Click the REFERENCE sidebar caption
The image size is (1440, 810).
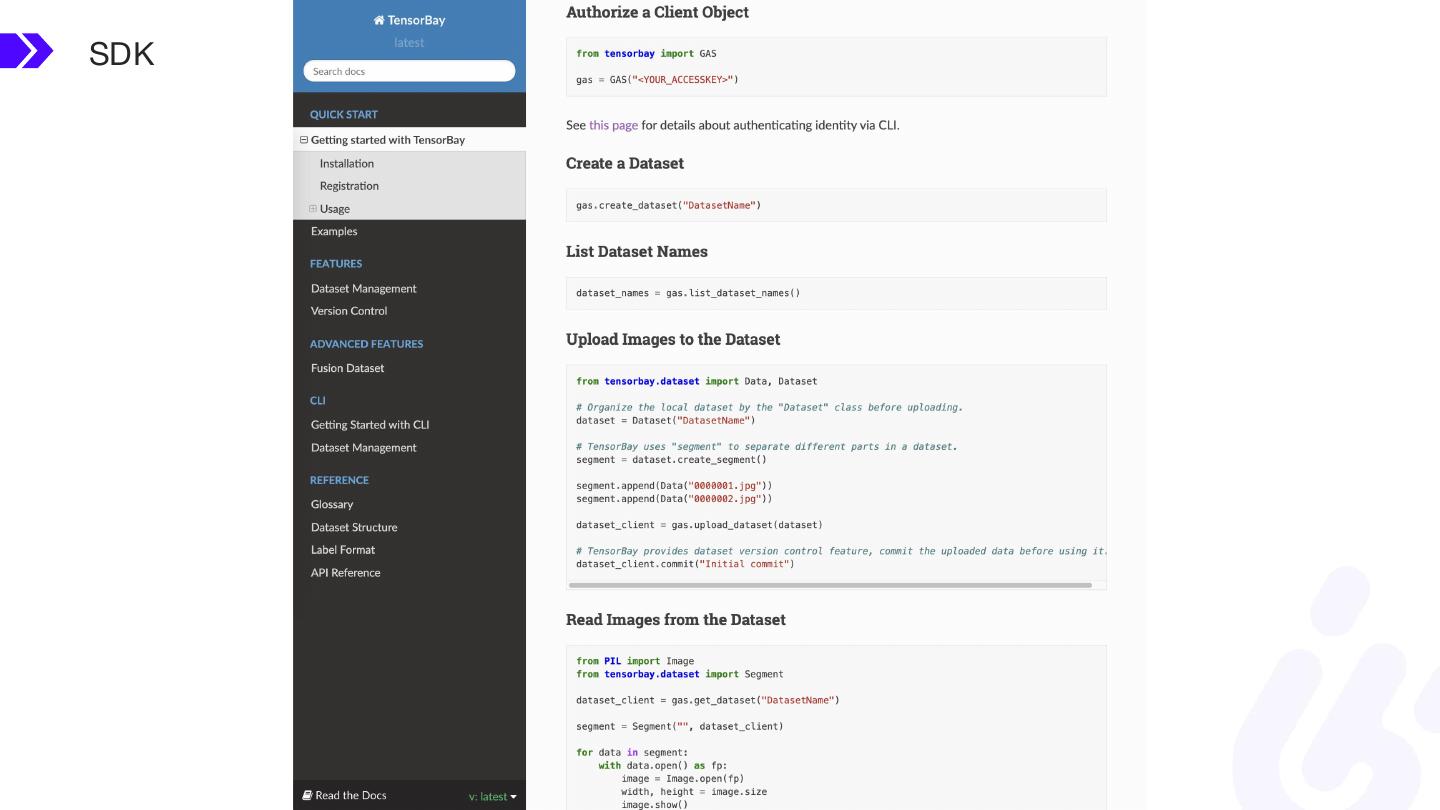point(339,480)
